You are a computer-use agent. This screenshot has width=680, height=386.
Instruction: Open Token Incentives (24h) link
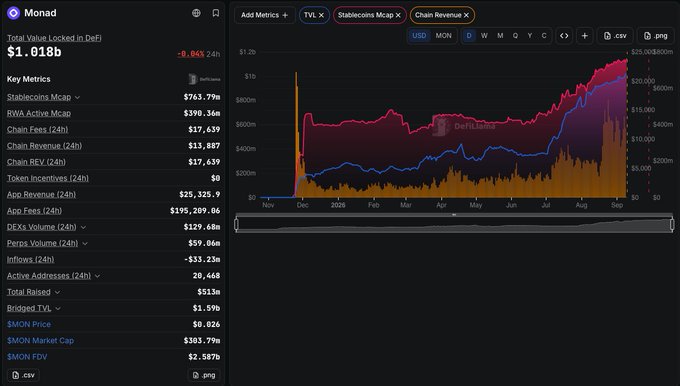coord(48,178)
